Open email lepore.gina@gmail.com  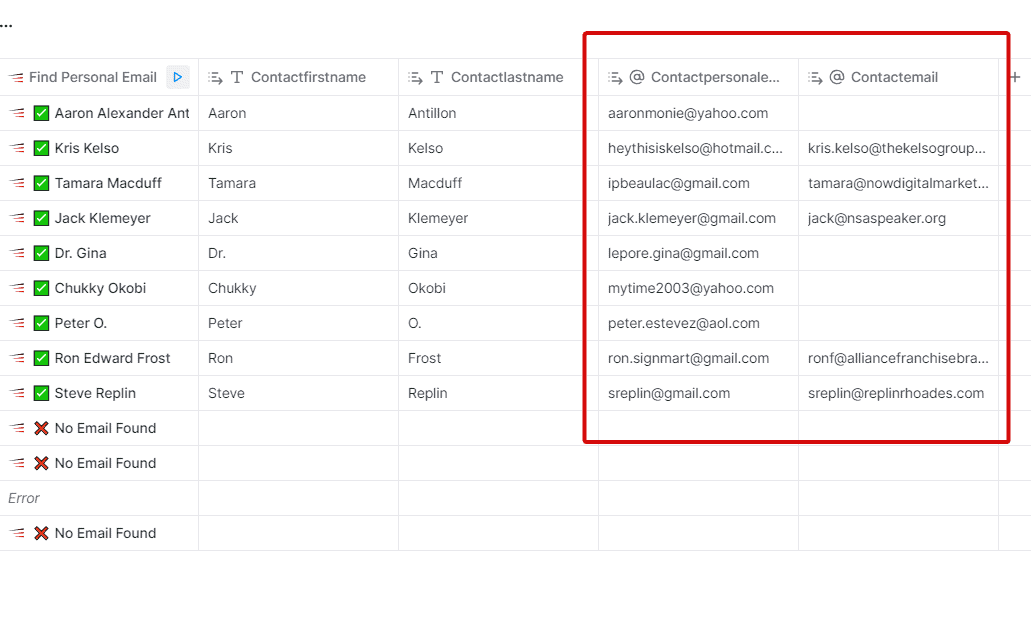tap(683, 253)
